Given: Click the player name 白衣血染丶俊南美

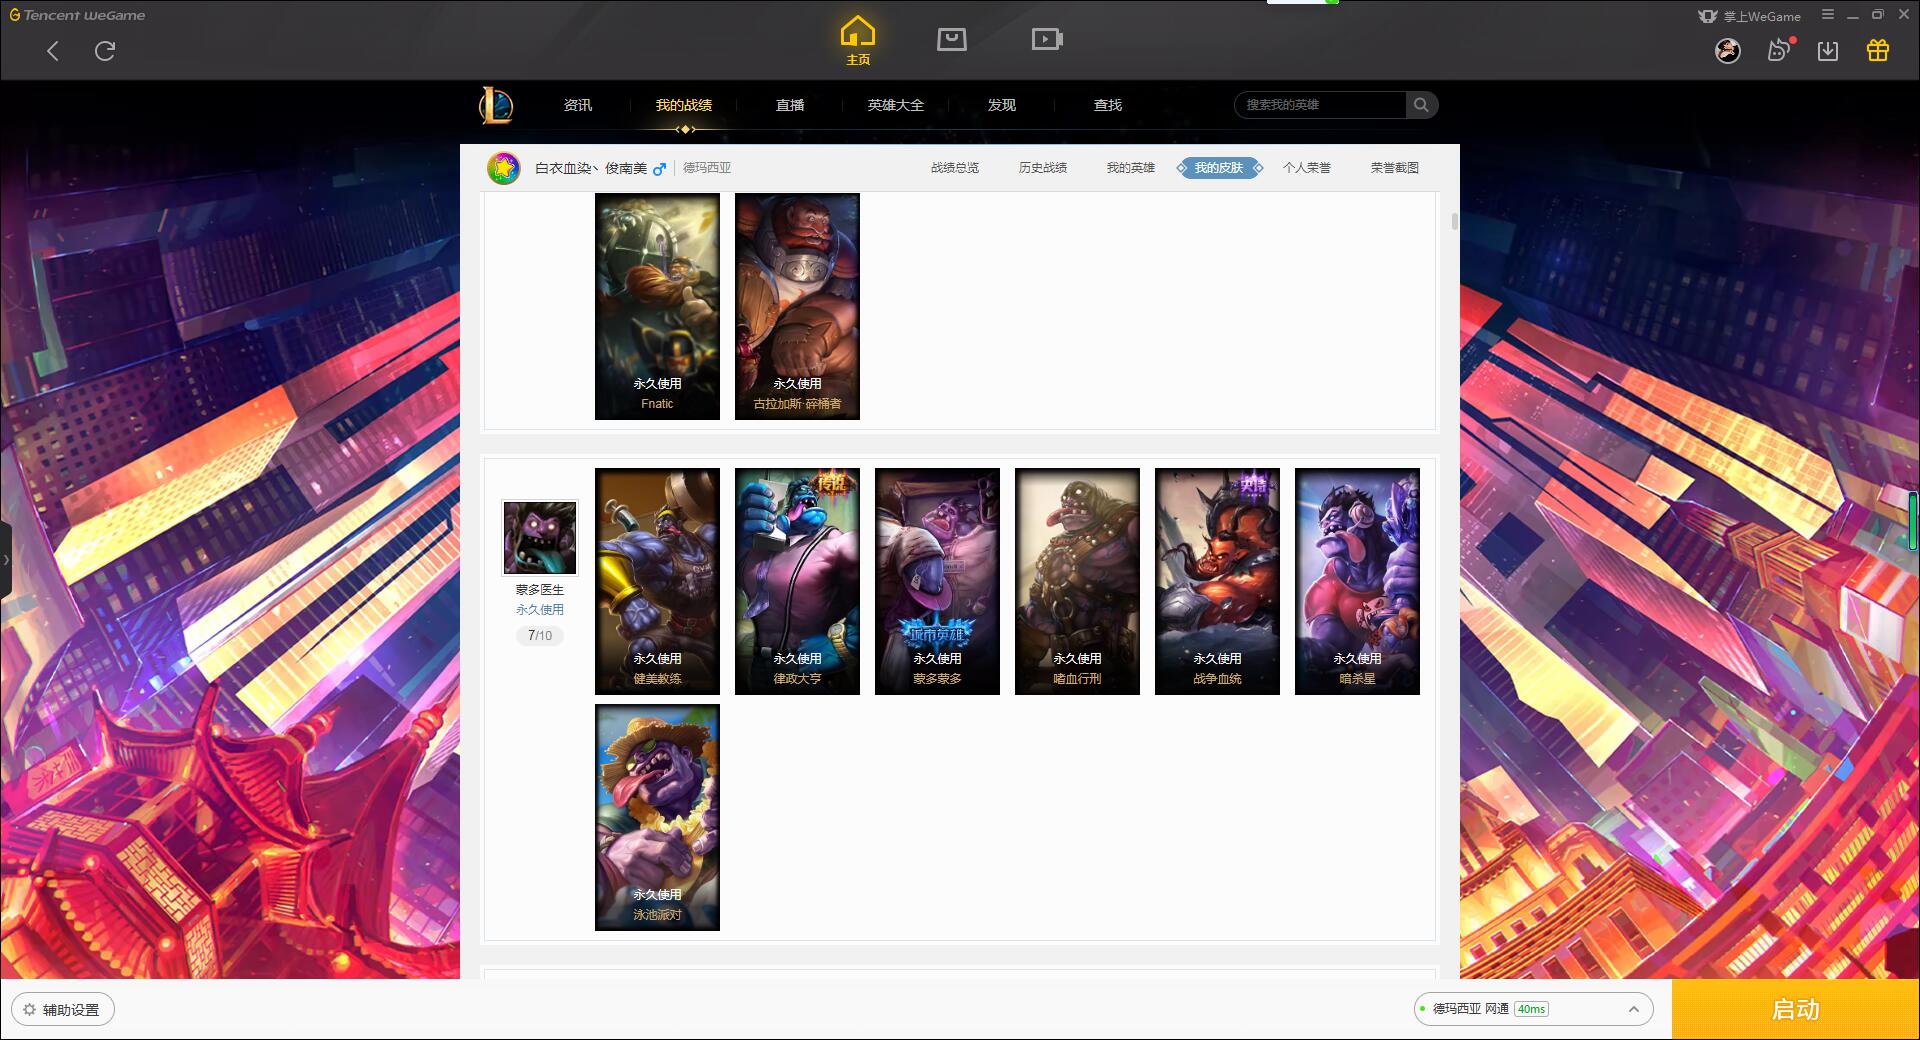Looking at the screenshot, I should pos(591,168).
